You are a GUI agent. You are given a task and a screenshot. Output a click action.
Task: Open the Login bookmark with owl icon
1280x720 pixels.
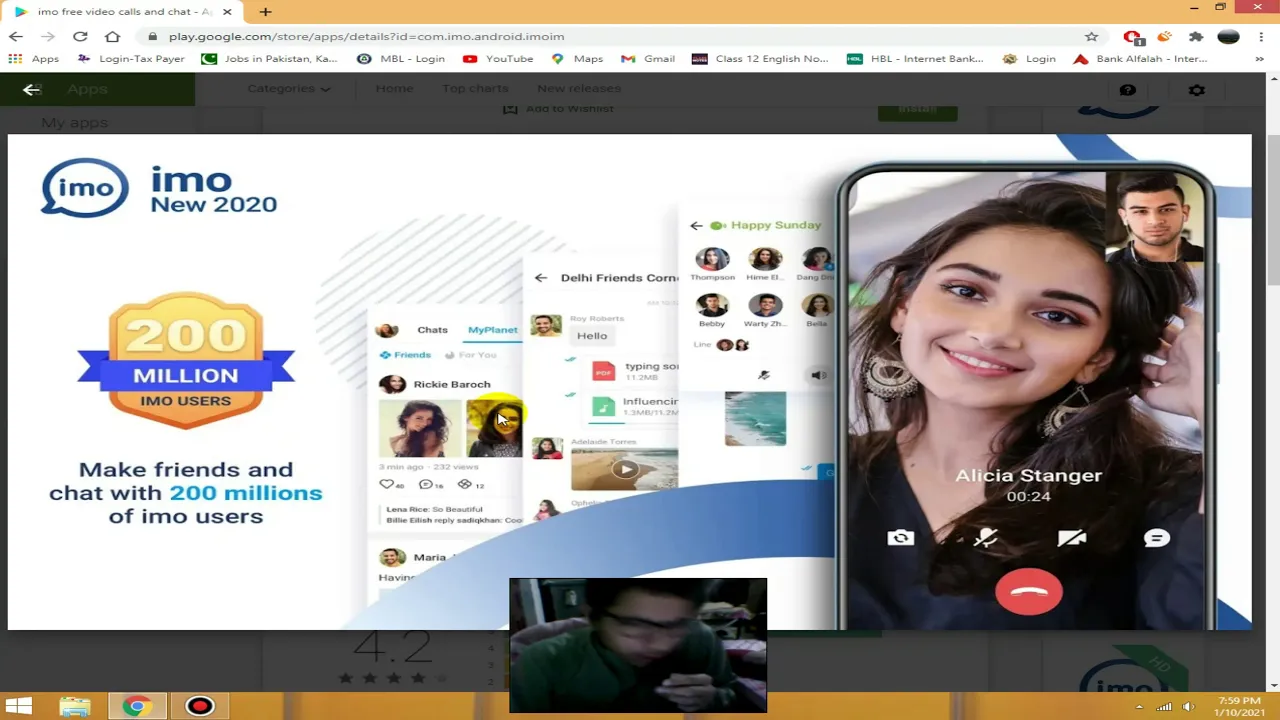[x=1029, y=59]
